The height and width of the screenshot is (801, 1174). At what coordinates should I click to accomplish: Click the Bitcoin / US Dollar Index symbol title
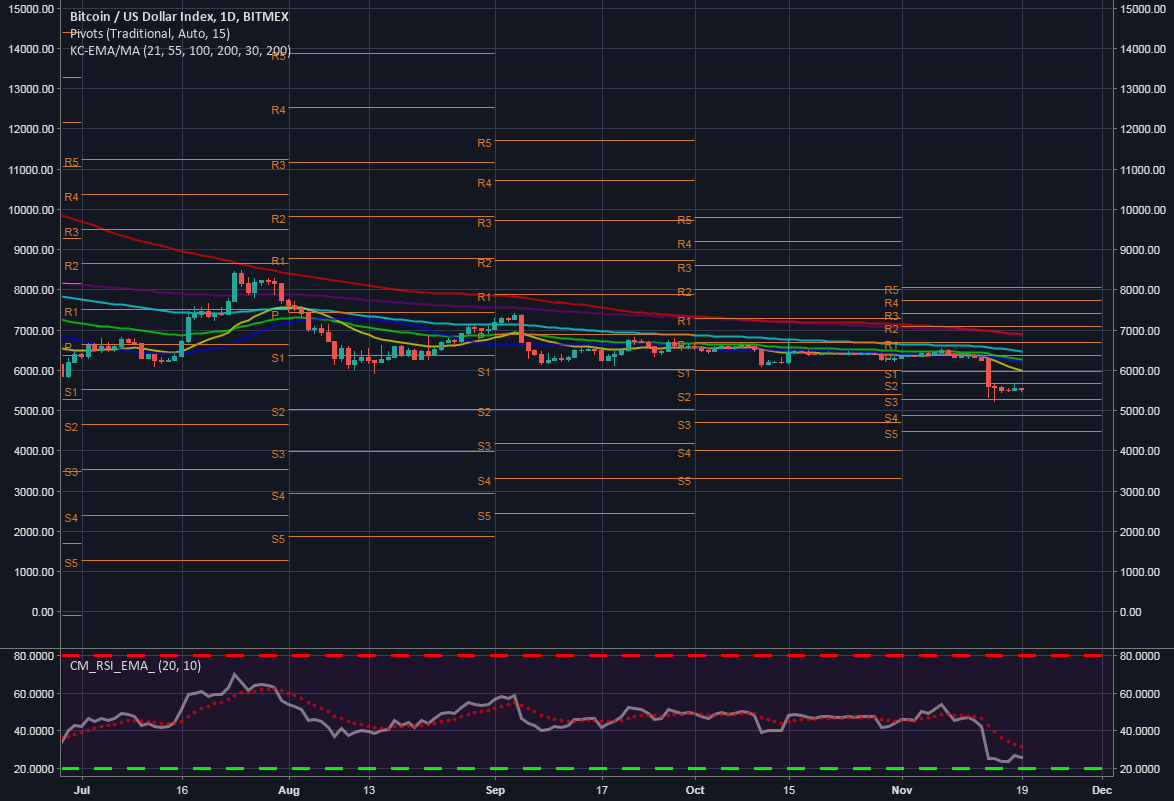click(x=176, y=16)
